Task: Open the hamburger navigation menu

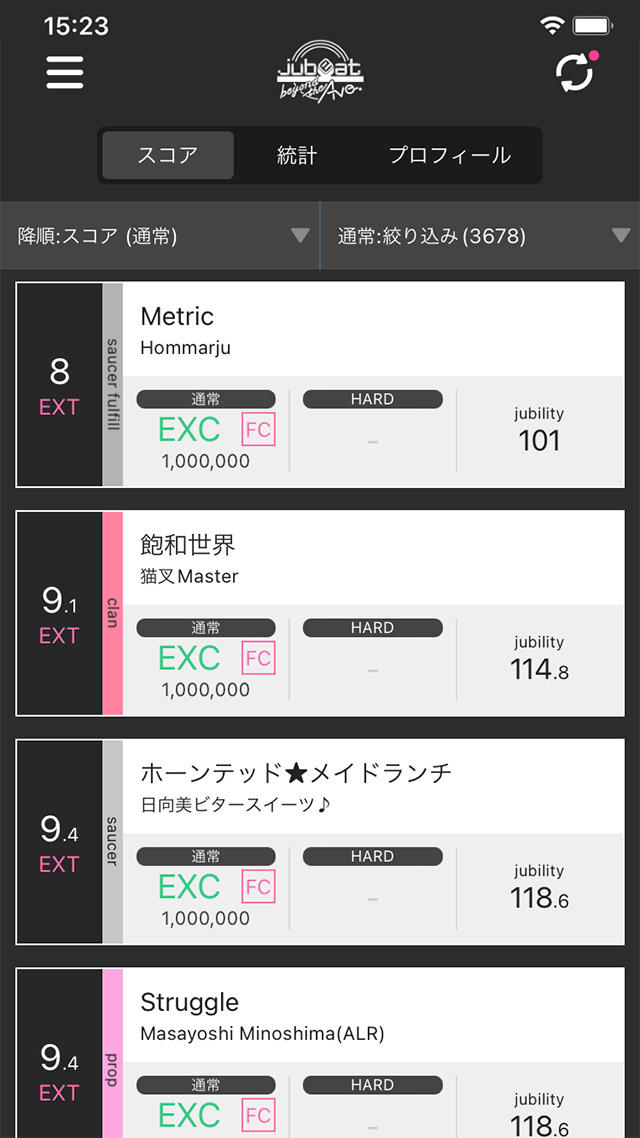Action: tap(64, 73)
